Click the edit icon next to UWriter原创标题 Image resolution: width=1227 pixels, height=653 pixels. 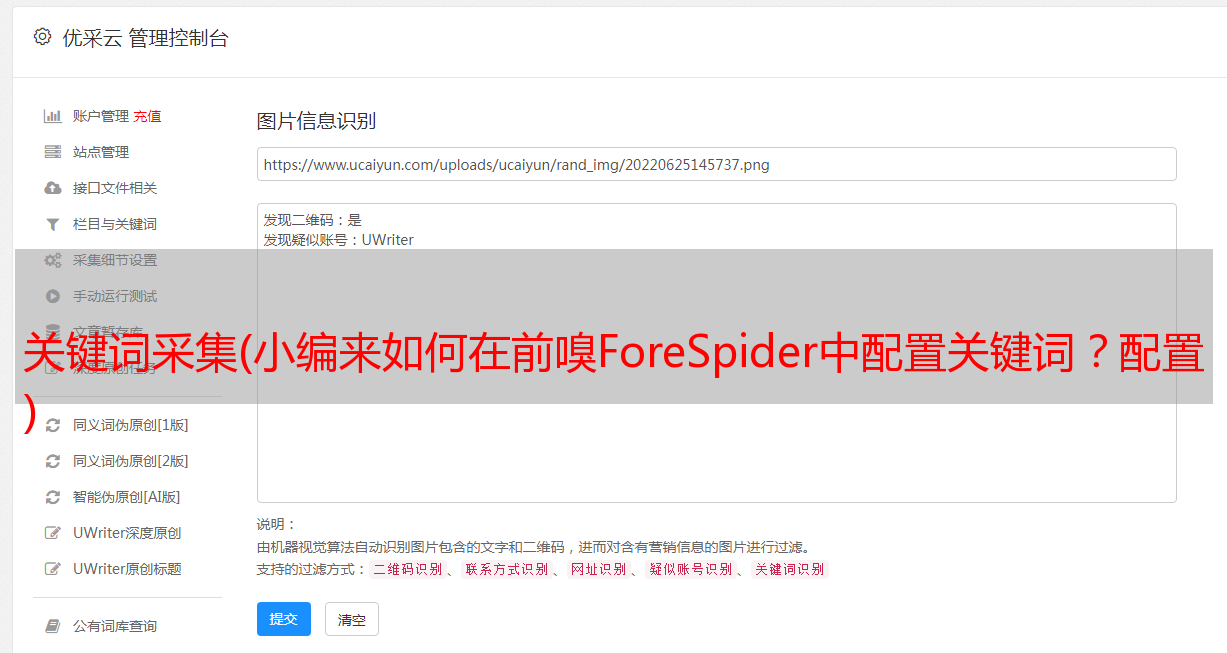click(x=53, y=569)
